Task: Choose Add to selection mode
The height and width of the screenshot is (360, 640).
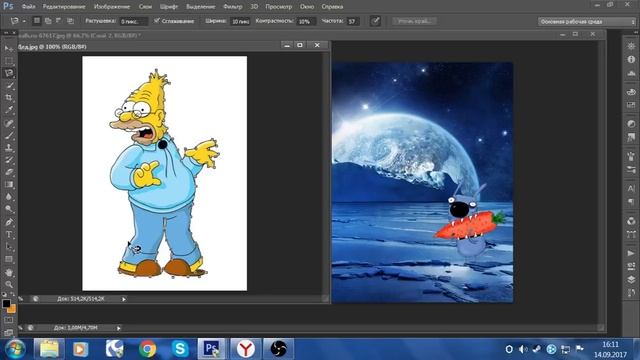Action: [48, 21]
